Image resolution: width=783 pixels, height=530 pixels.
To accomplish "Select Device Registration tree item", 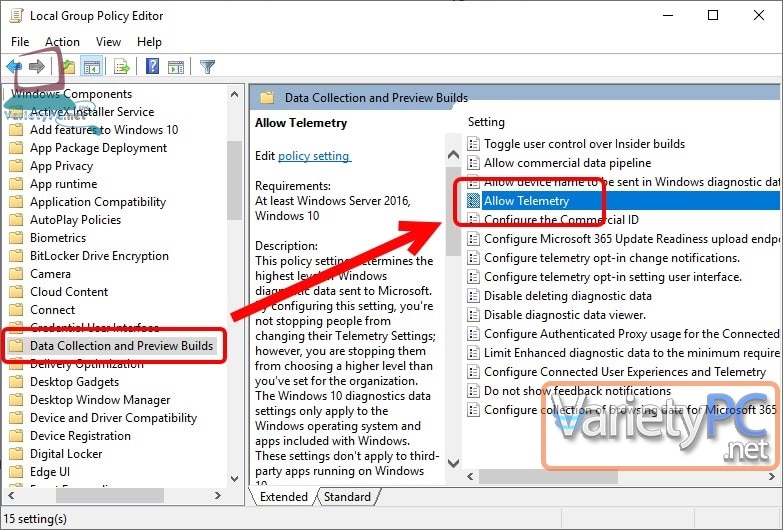I will click(x=80, y=436).
